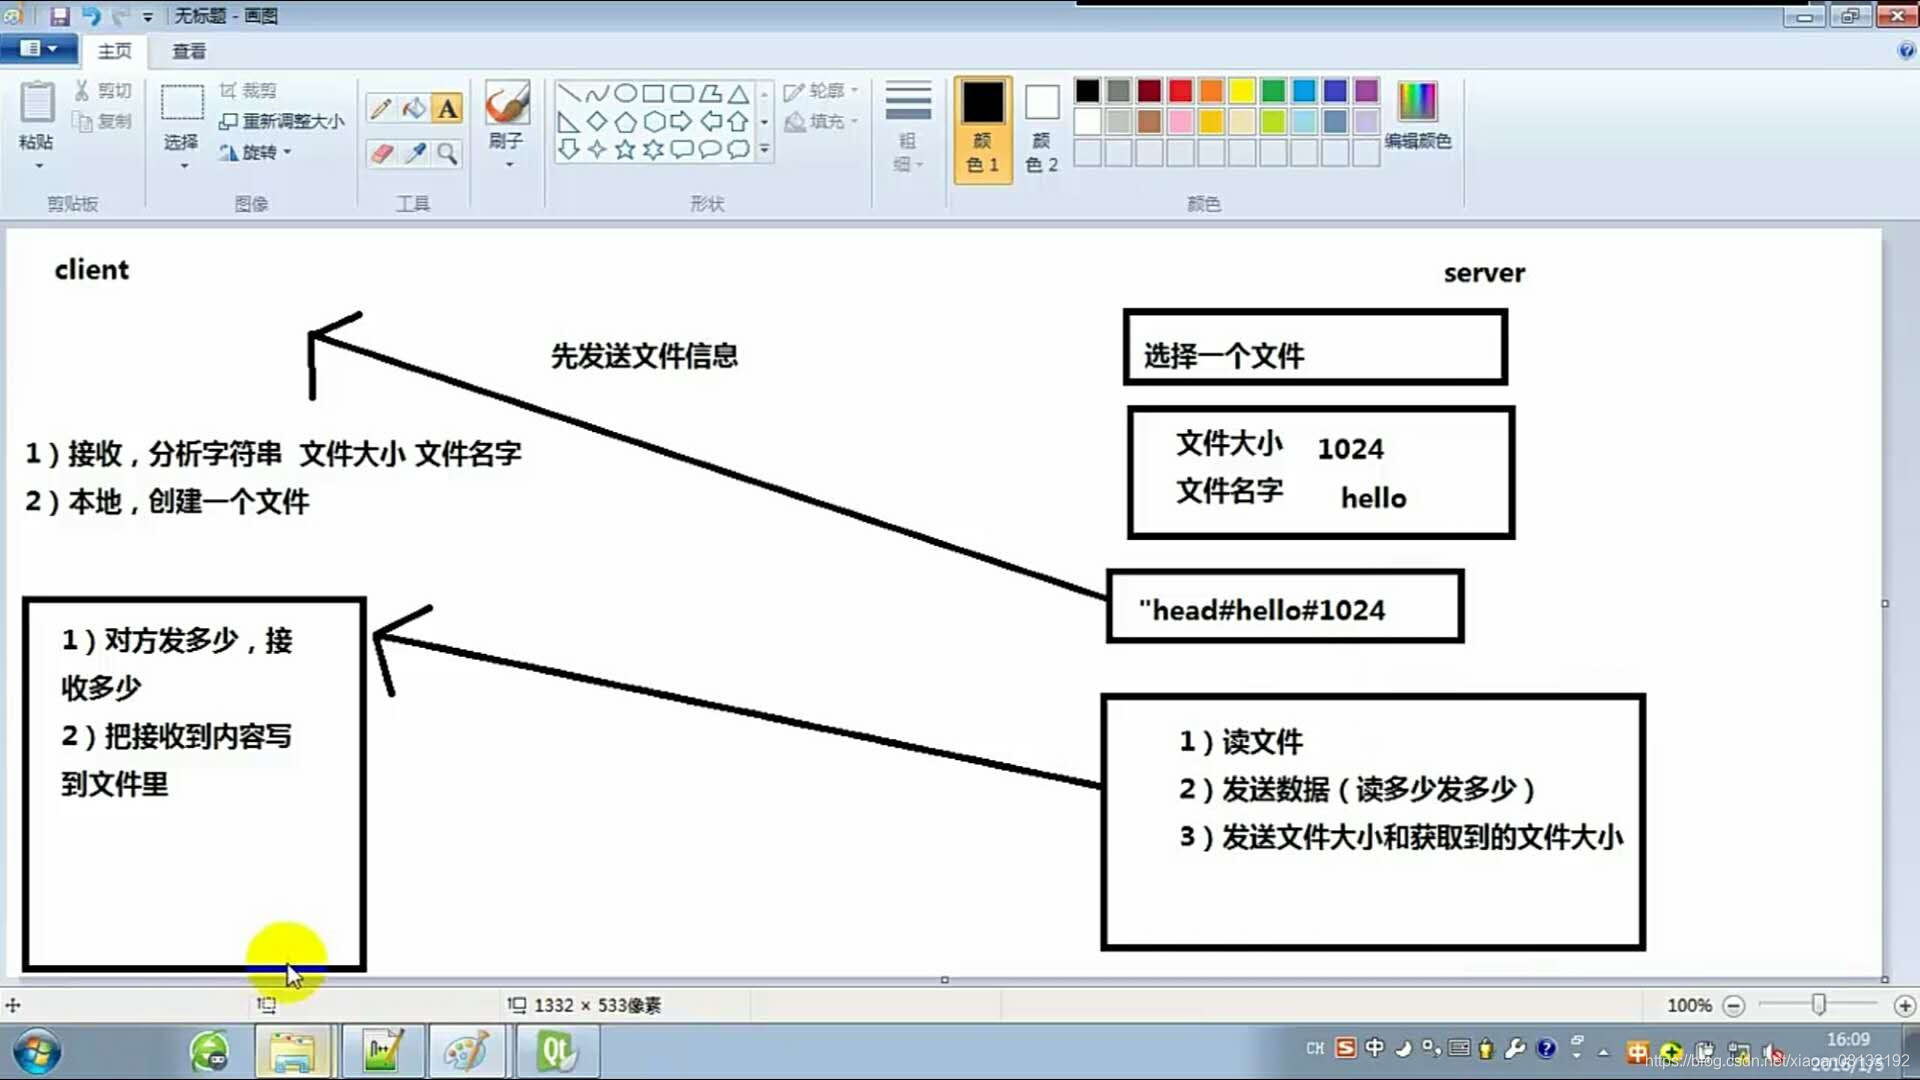Activate the Color 2 selector

(1041, 128)
